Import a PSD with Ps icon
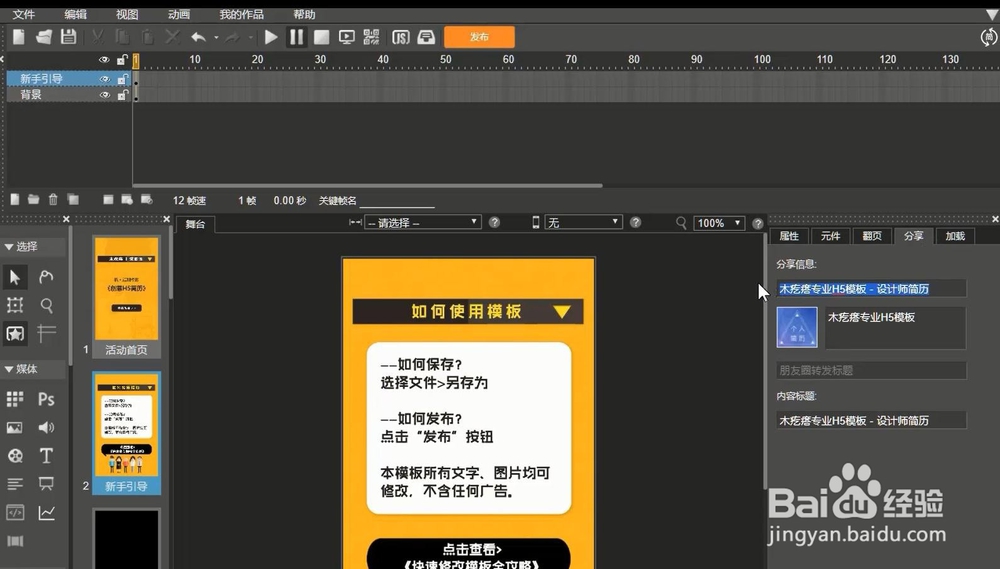Viewport: 1000px width, 569px height. (x=47, y=399)
